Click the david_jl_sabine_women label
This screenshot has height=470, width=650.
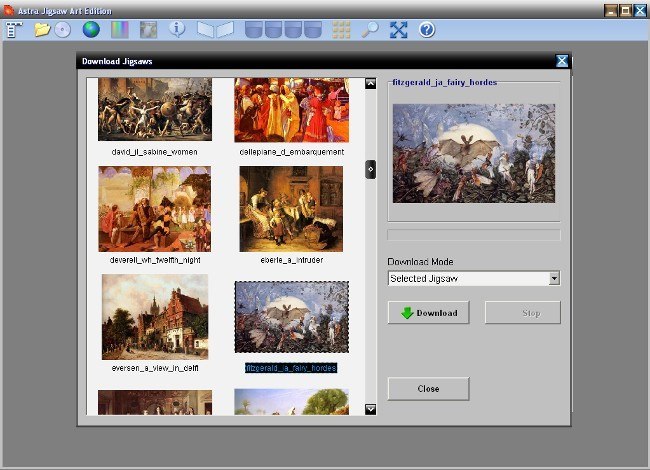tap(155, 152)
